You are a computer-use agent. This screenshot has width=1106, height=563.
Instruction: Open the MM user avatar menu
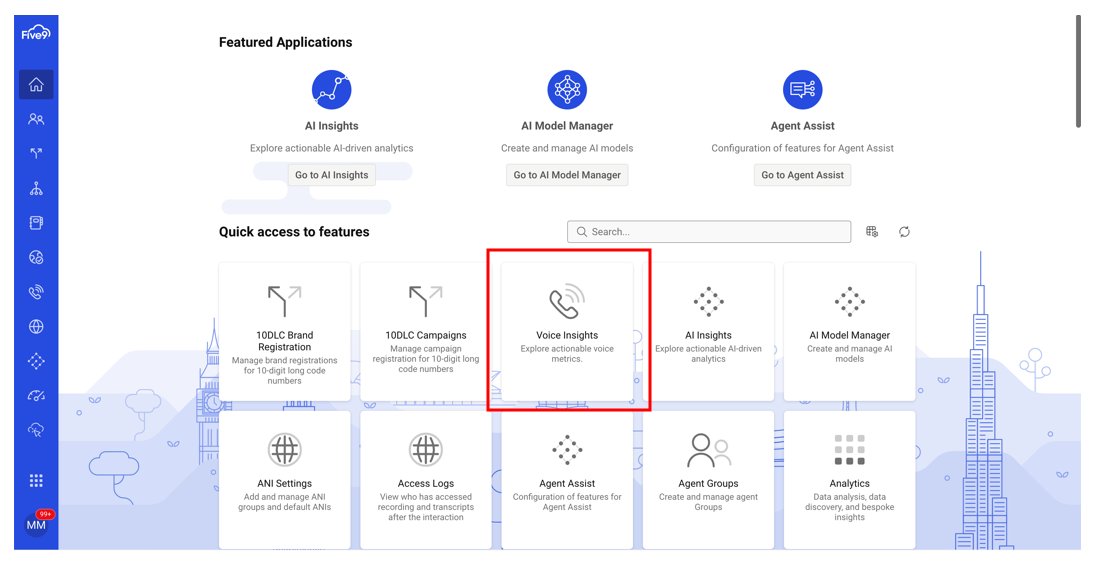tap(36, 525)
